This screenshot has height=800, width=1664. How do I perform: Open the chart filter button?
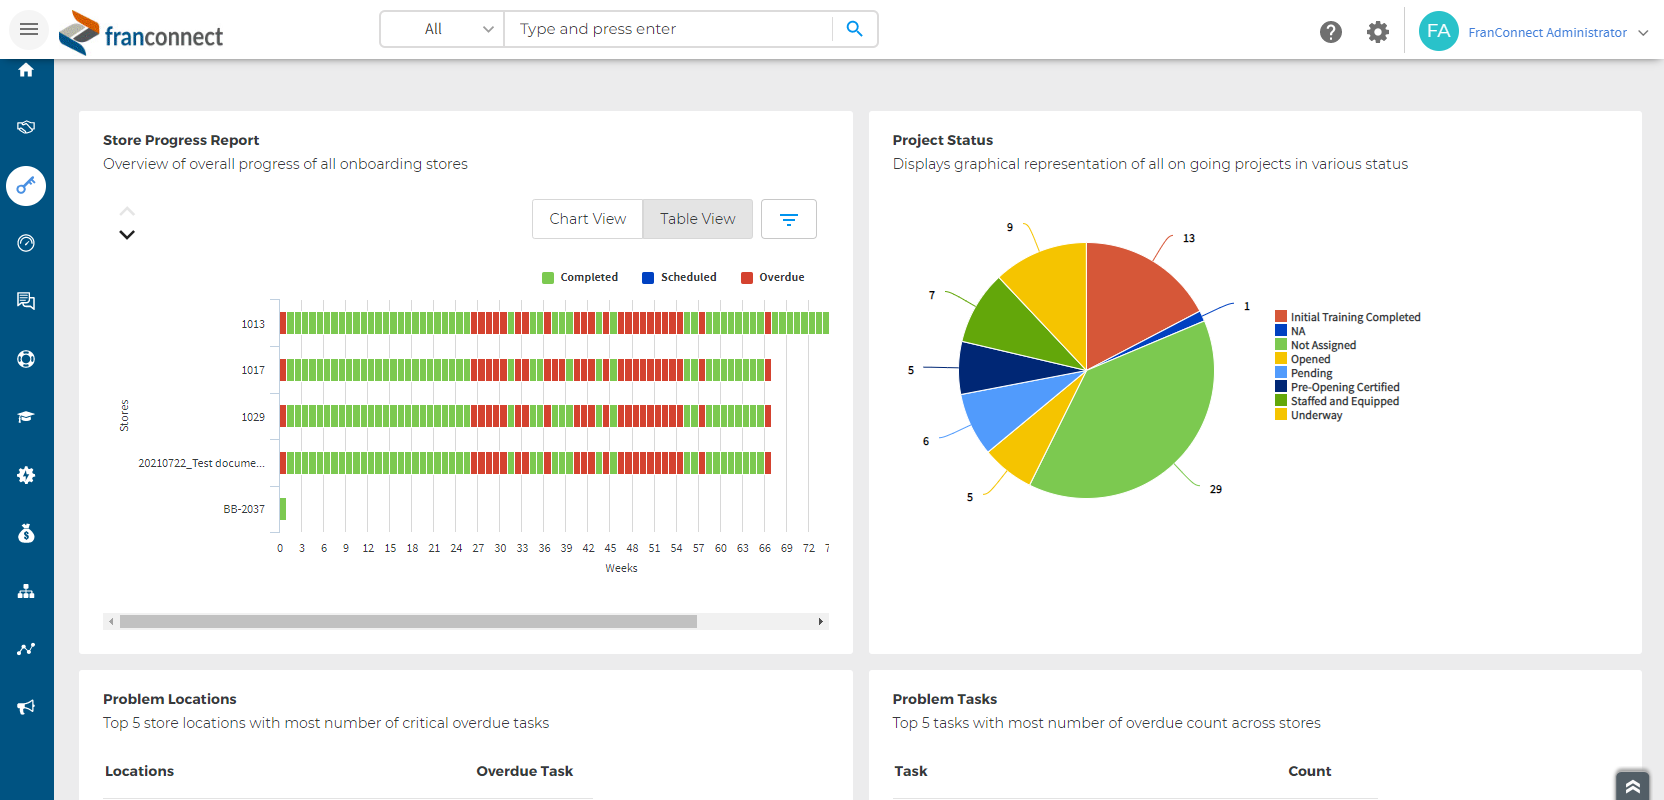coord(788,219)
